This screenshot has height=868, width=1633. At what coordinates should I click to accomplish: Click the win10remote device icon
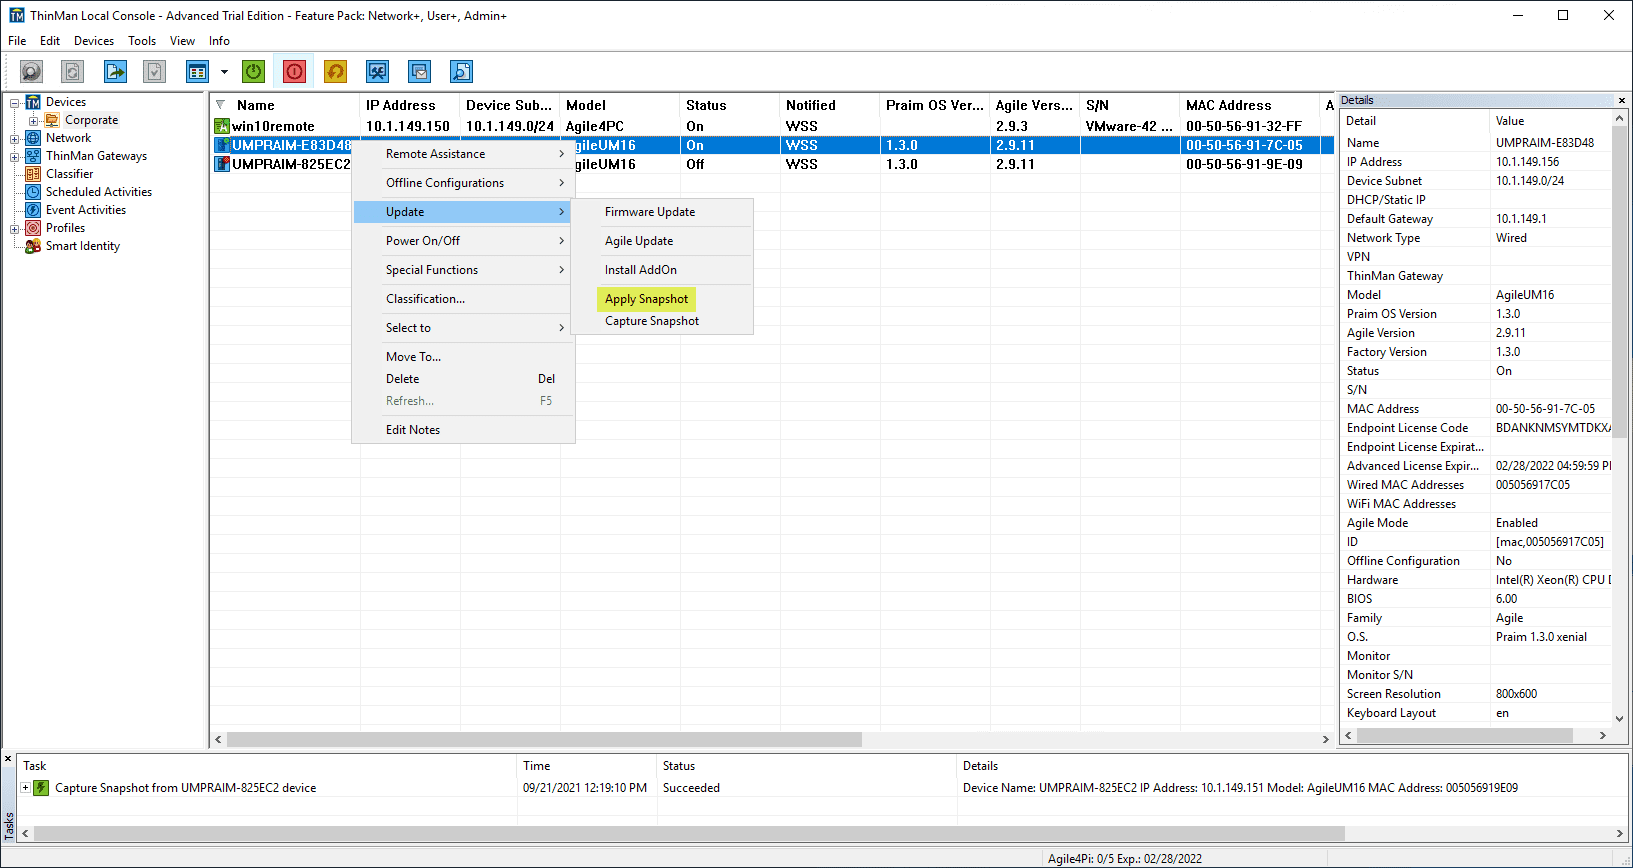tap(222, 126)
